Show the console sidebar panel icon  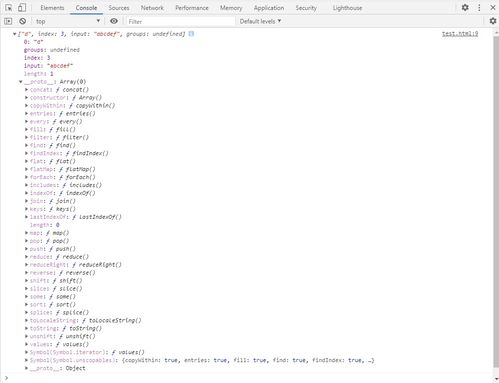pos(8,21)
